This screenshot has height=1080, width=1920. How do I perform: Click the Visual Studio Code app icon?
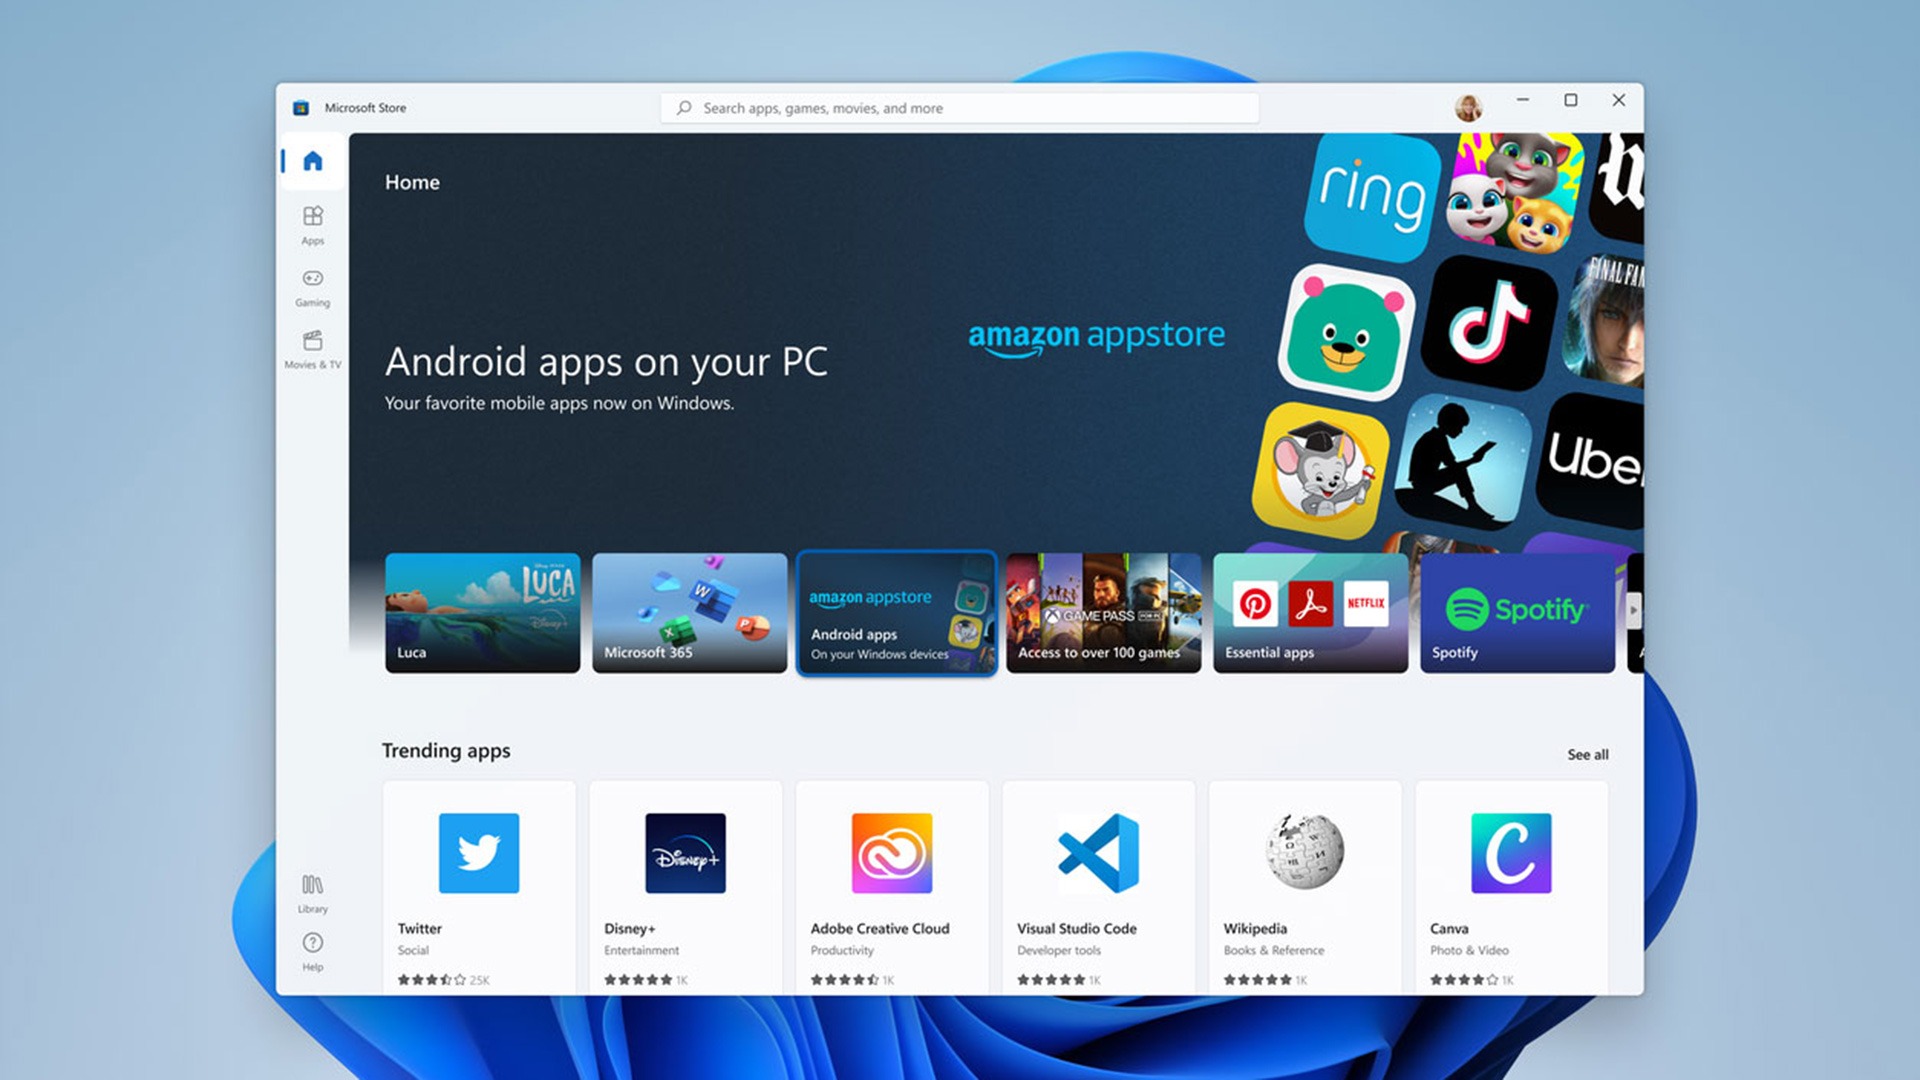pos(1098,853)
